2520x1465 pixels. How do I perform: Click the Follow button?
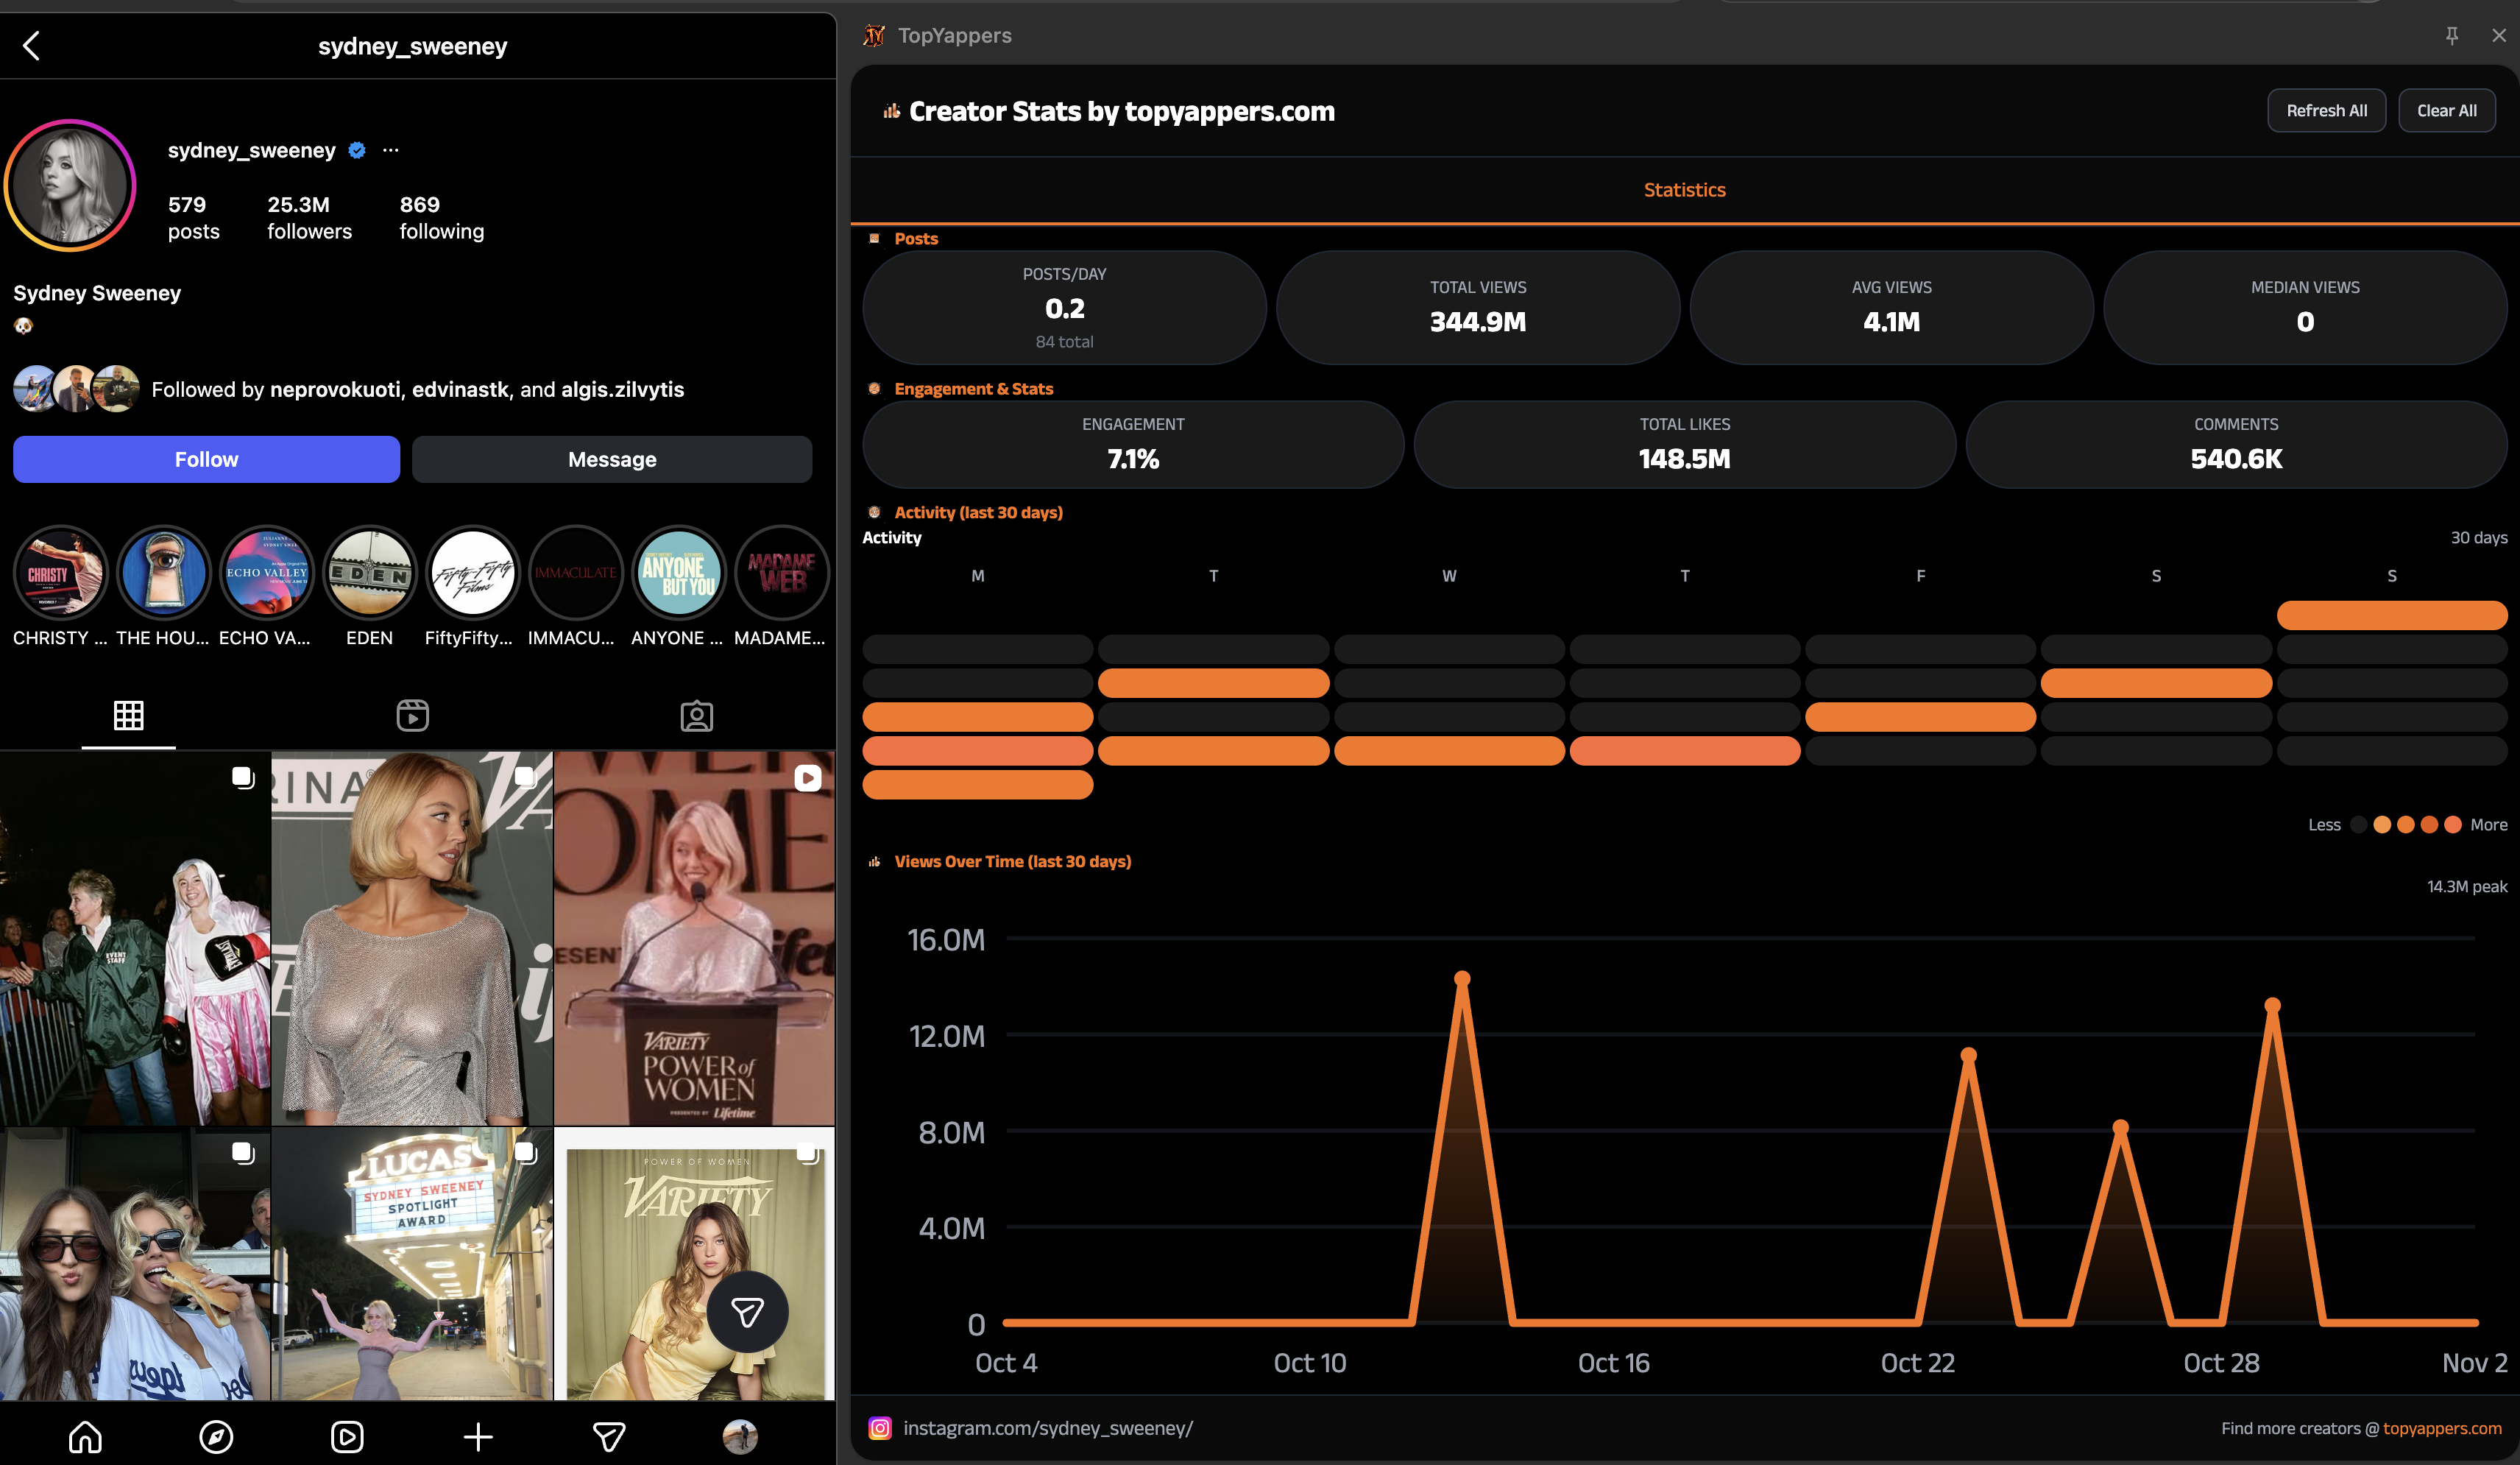(206, 459)
